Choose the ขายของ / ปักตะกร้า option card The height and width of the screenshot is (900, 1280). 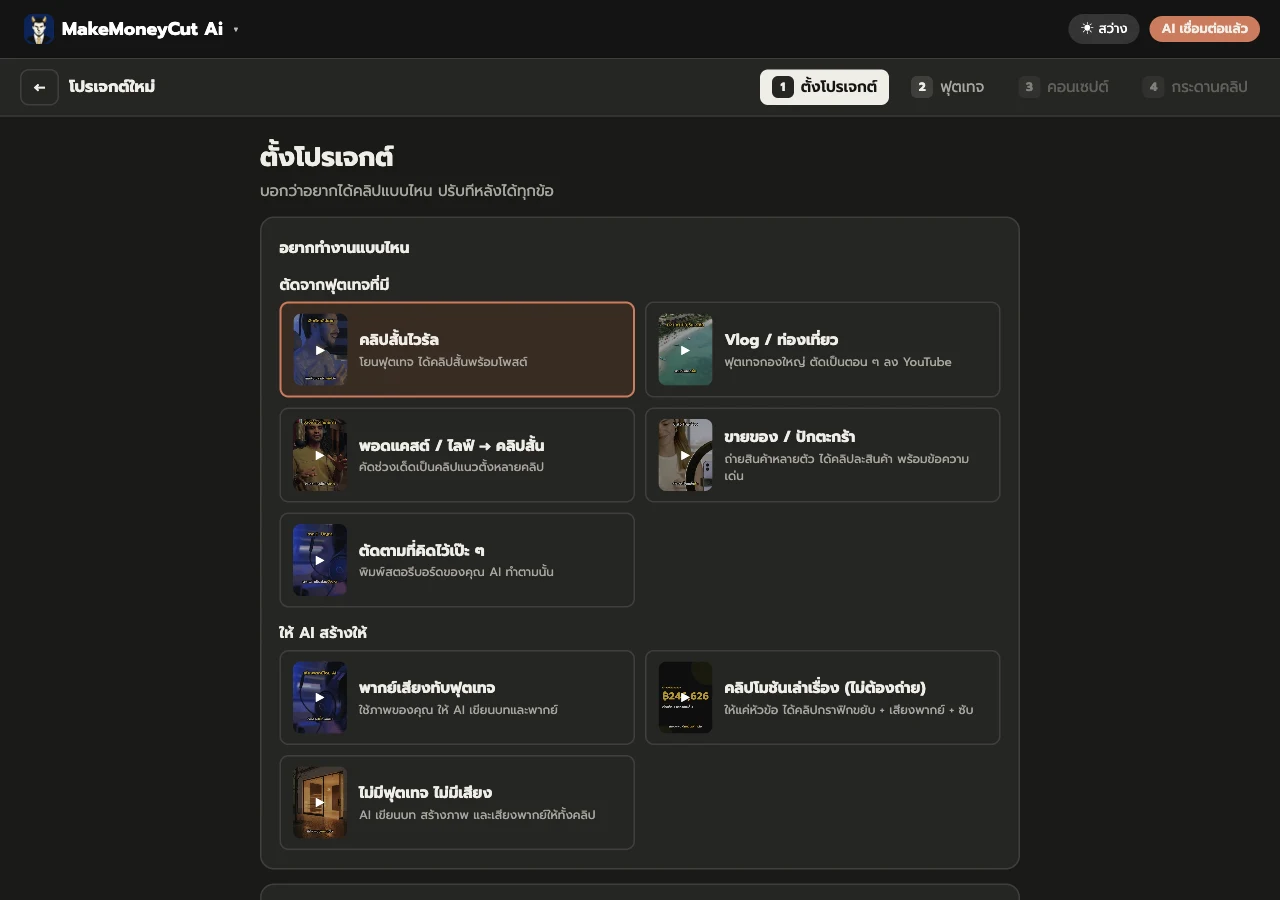click(x=822, y=455)
